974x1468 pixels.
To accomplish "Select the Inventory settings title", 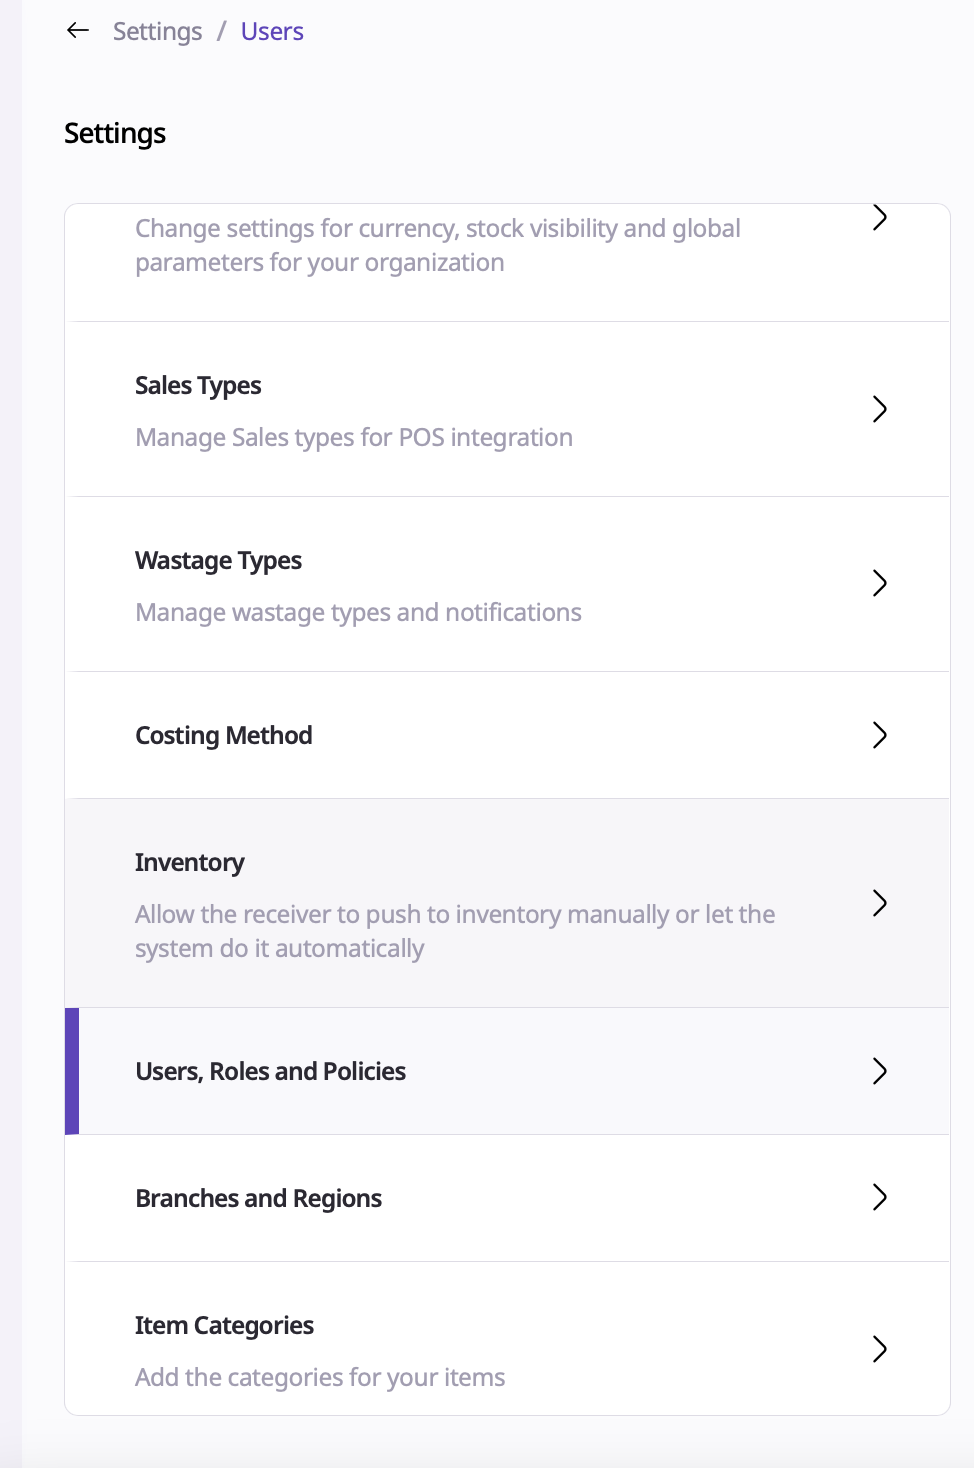I will tap(190, 863).
